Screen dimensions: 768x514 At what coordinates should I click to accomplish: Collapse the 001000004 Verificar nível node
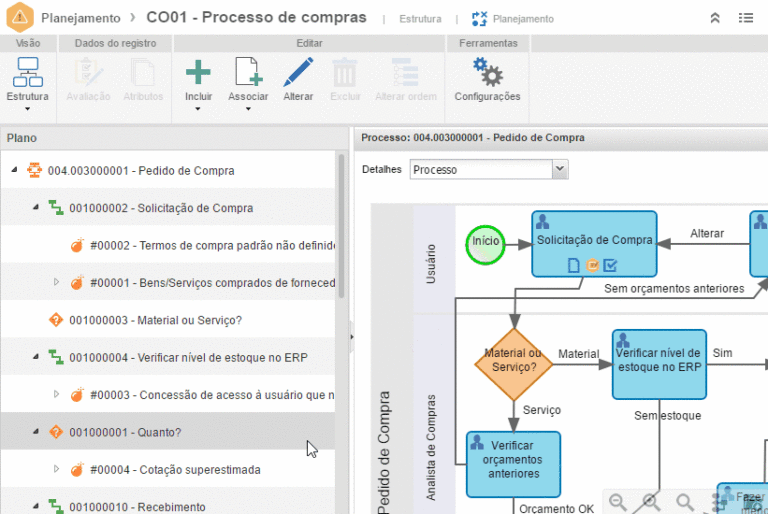[36, 357]
